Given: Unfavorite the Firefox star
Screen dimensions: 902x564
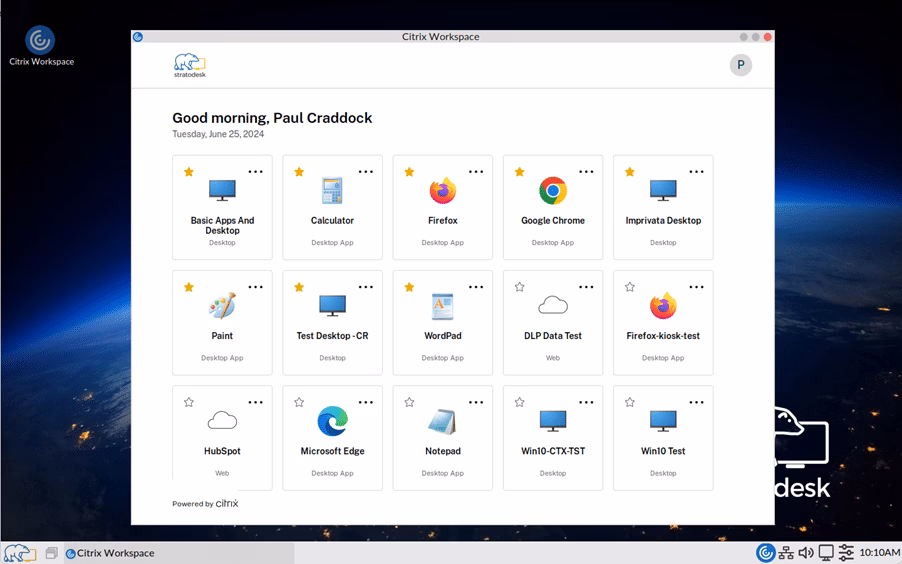Looking at the screenshot, I should (x=409, y=172).
